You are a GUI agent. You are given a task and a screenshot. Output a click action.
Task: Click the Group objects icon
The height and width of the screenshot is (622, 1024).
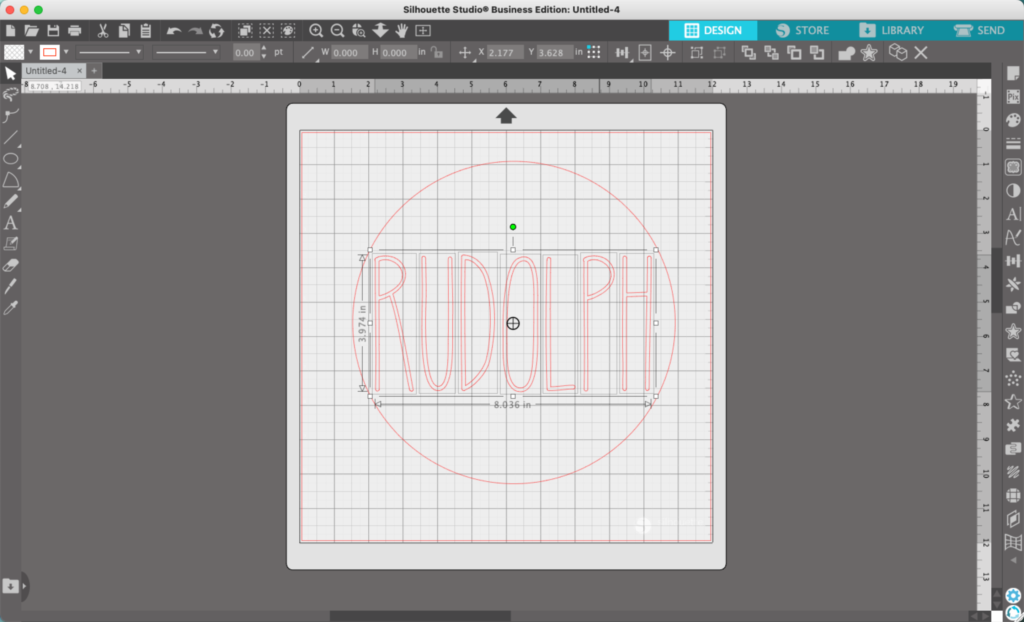click(696, 53)
